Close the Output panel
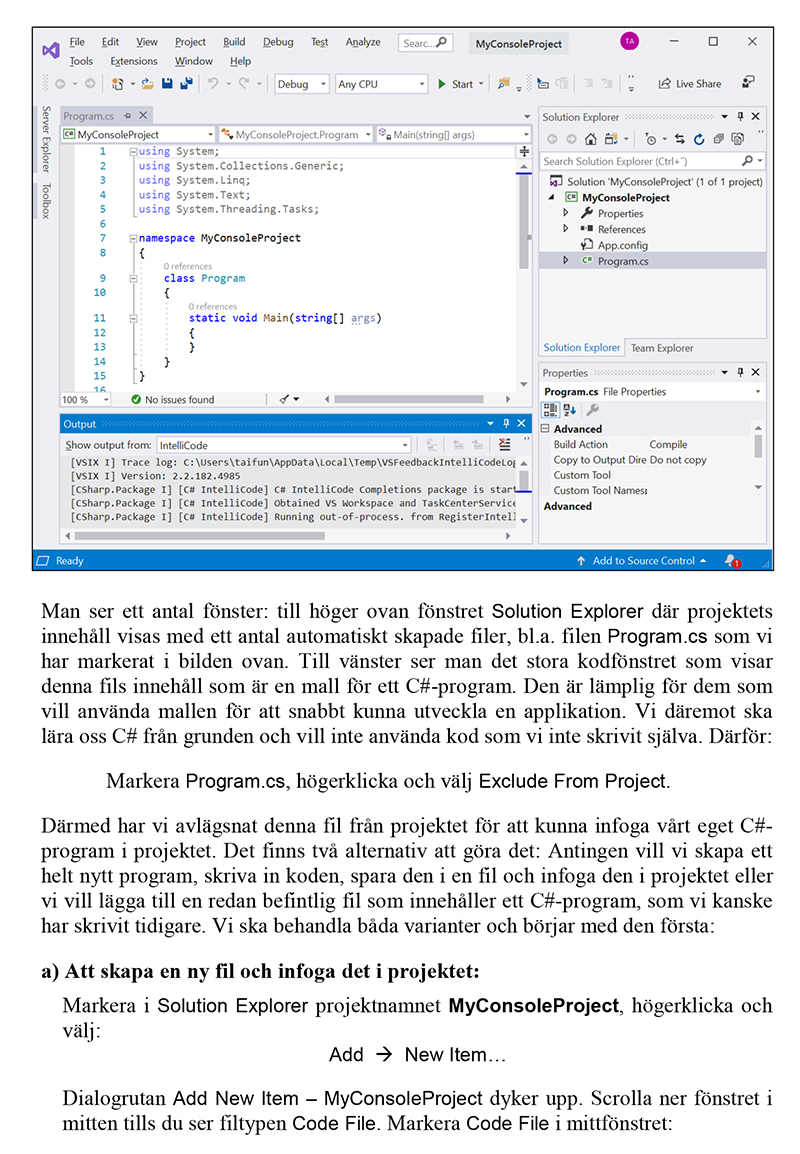This screenshot has height=1154, width=800. point(521,424)
